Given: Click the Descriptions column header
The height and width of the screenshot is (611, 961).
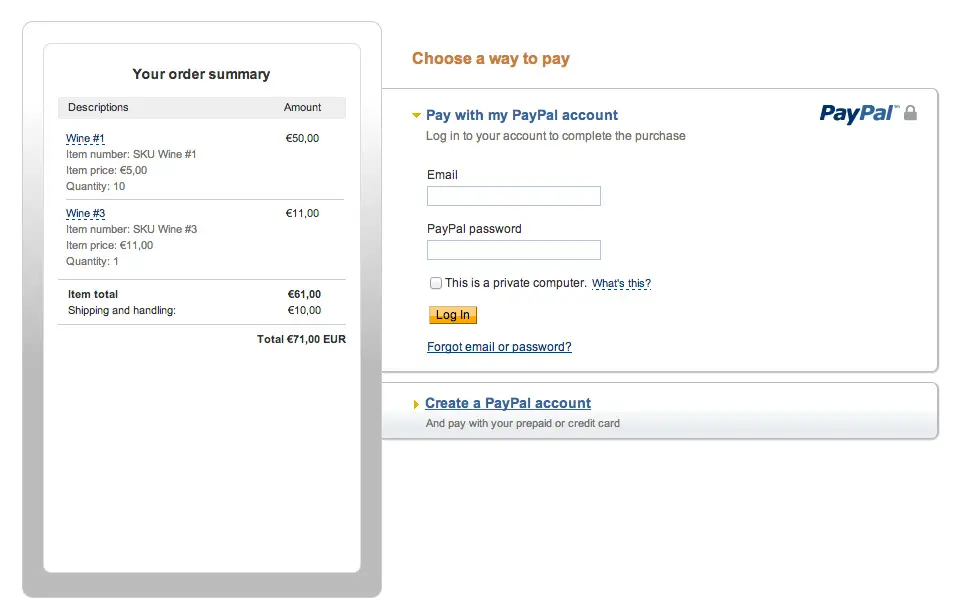Looking at the screenshot, I should 98,107.
